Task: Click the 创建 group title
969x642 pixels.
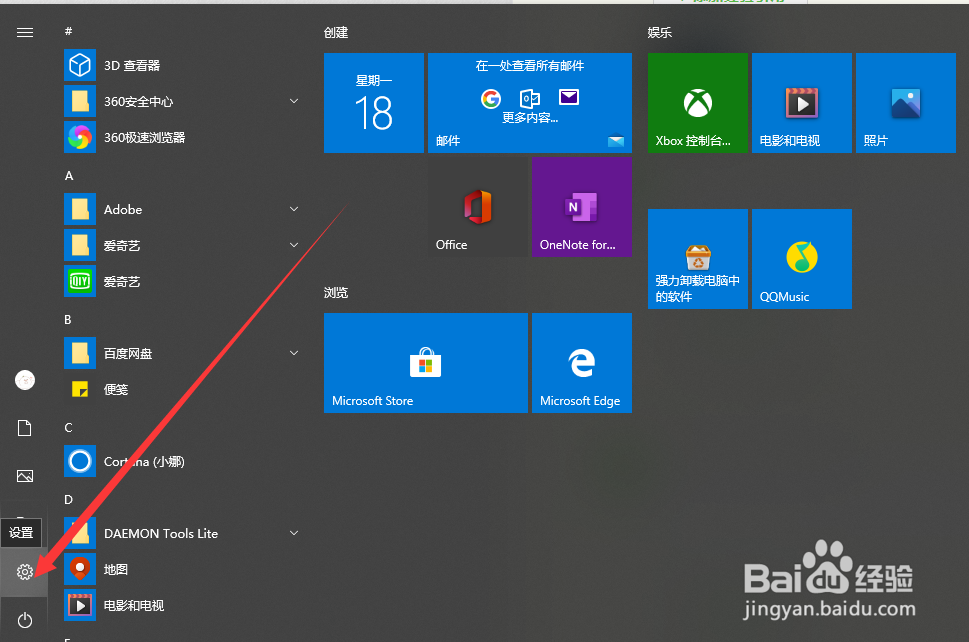Action: (x=336, y=32)
